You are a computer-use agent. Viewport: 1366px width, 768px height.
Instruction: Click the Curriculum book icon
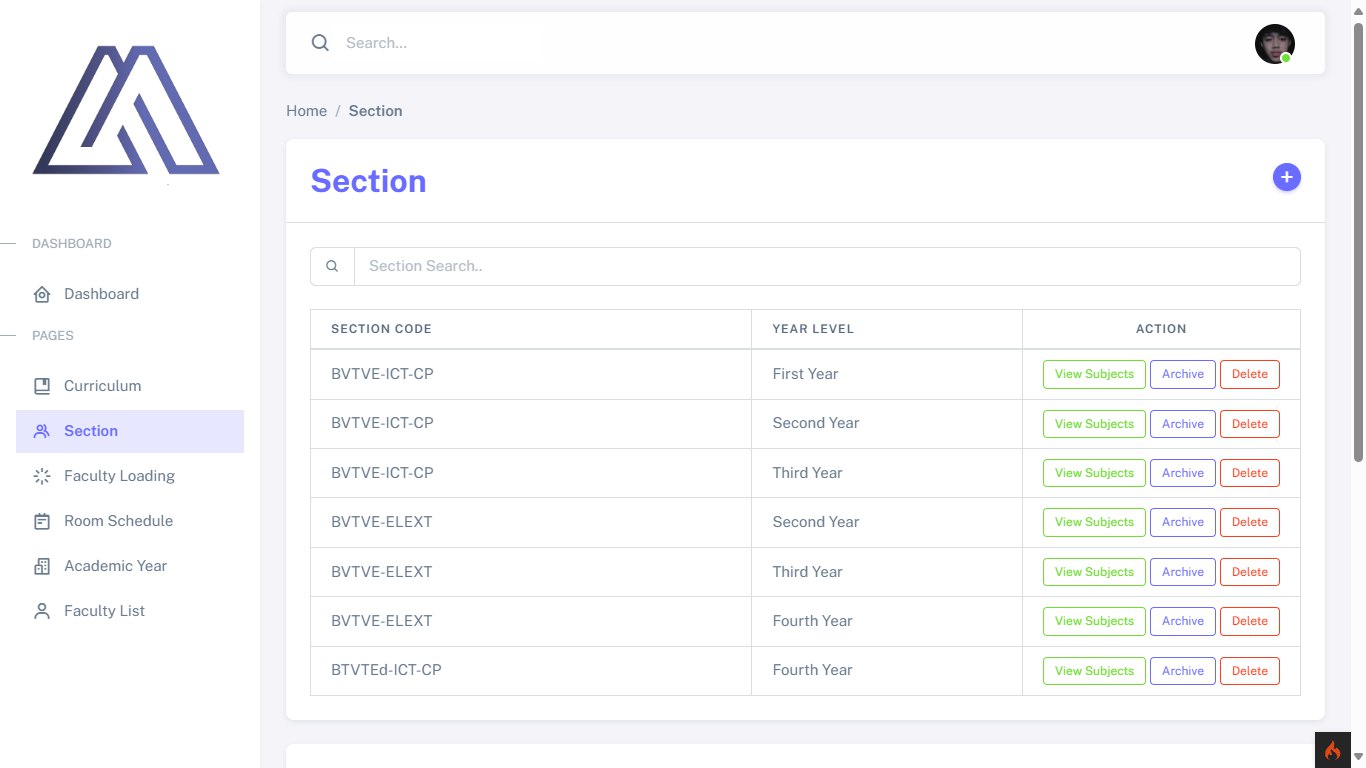[x=42, y=386]
